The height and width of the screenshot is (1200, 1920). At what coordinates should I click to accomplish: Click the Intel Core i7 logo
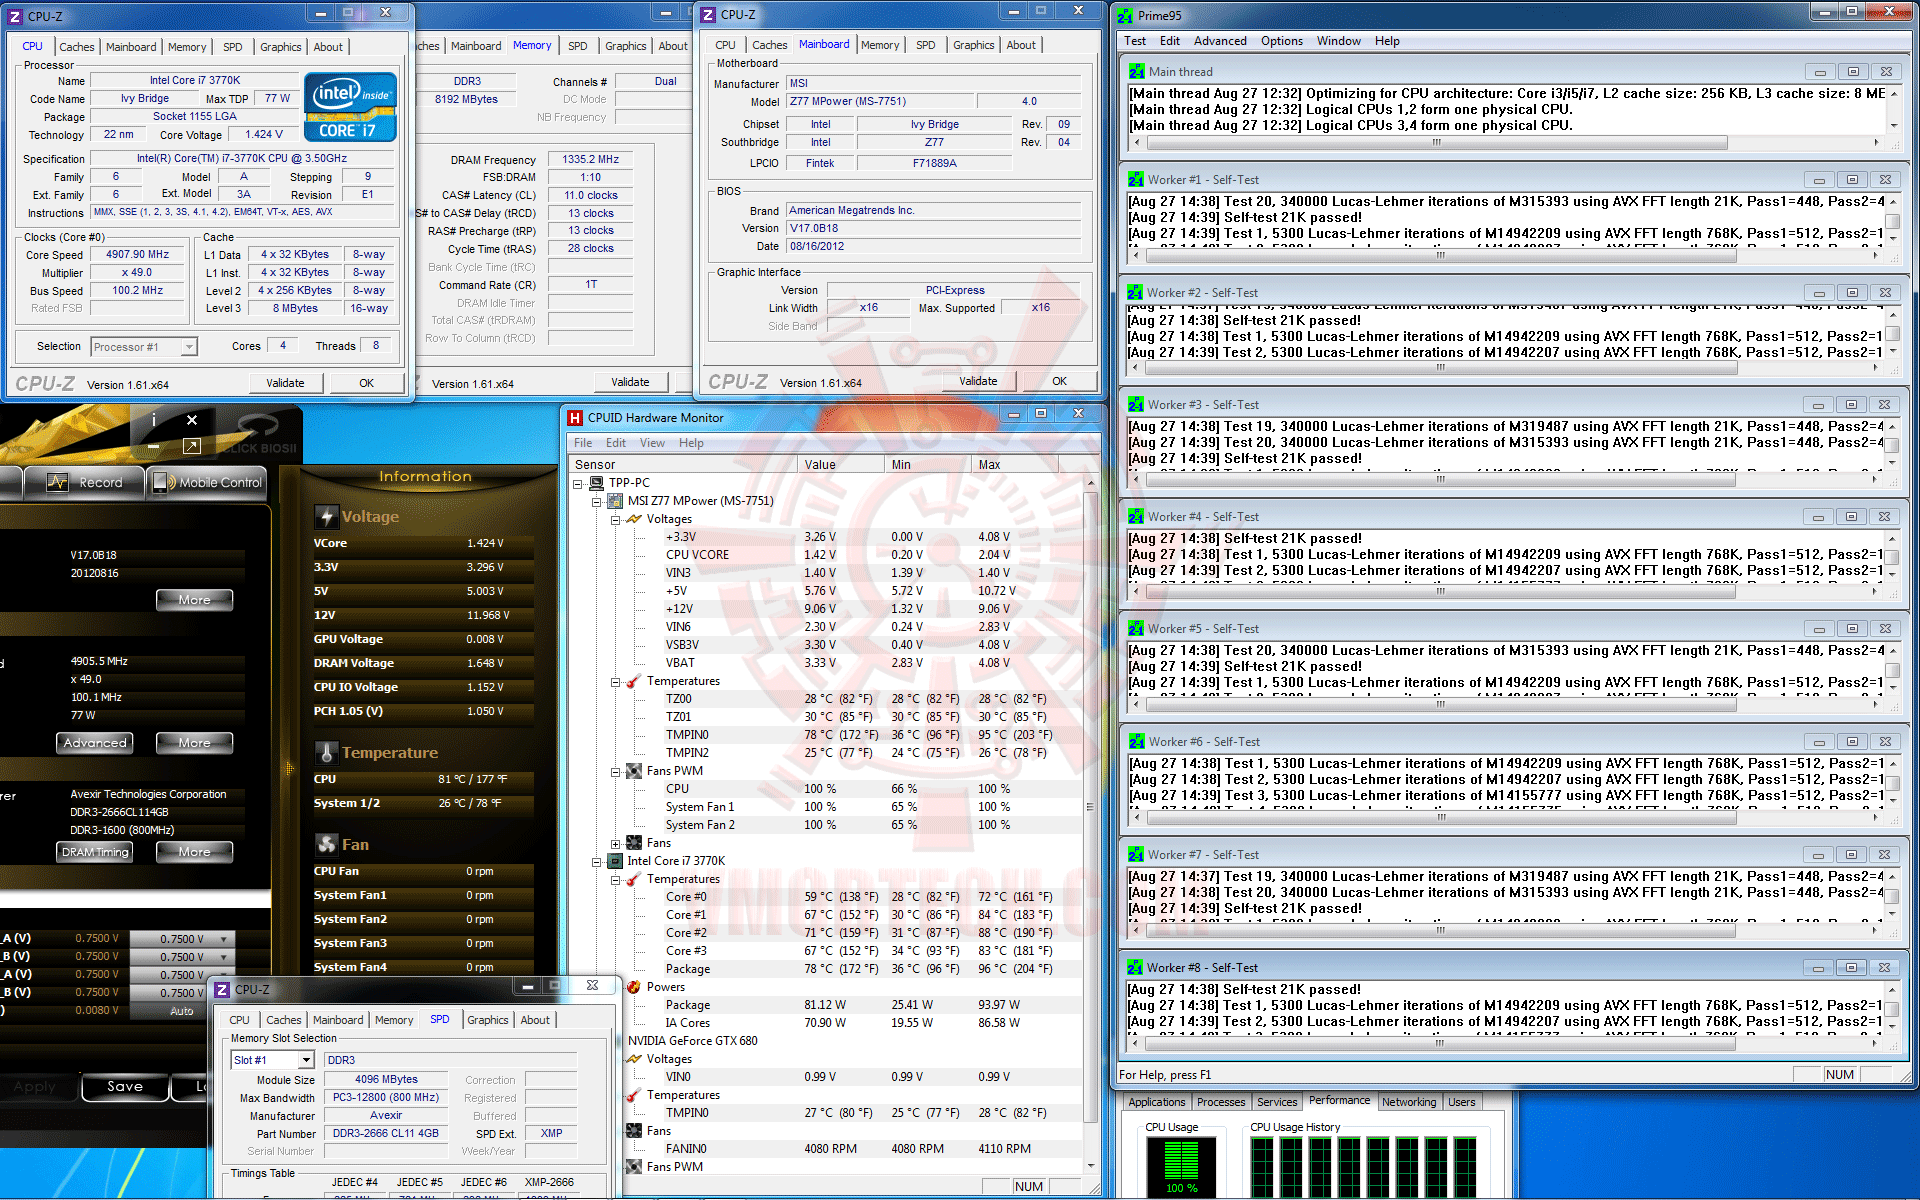(x=350, y=107)
